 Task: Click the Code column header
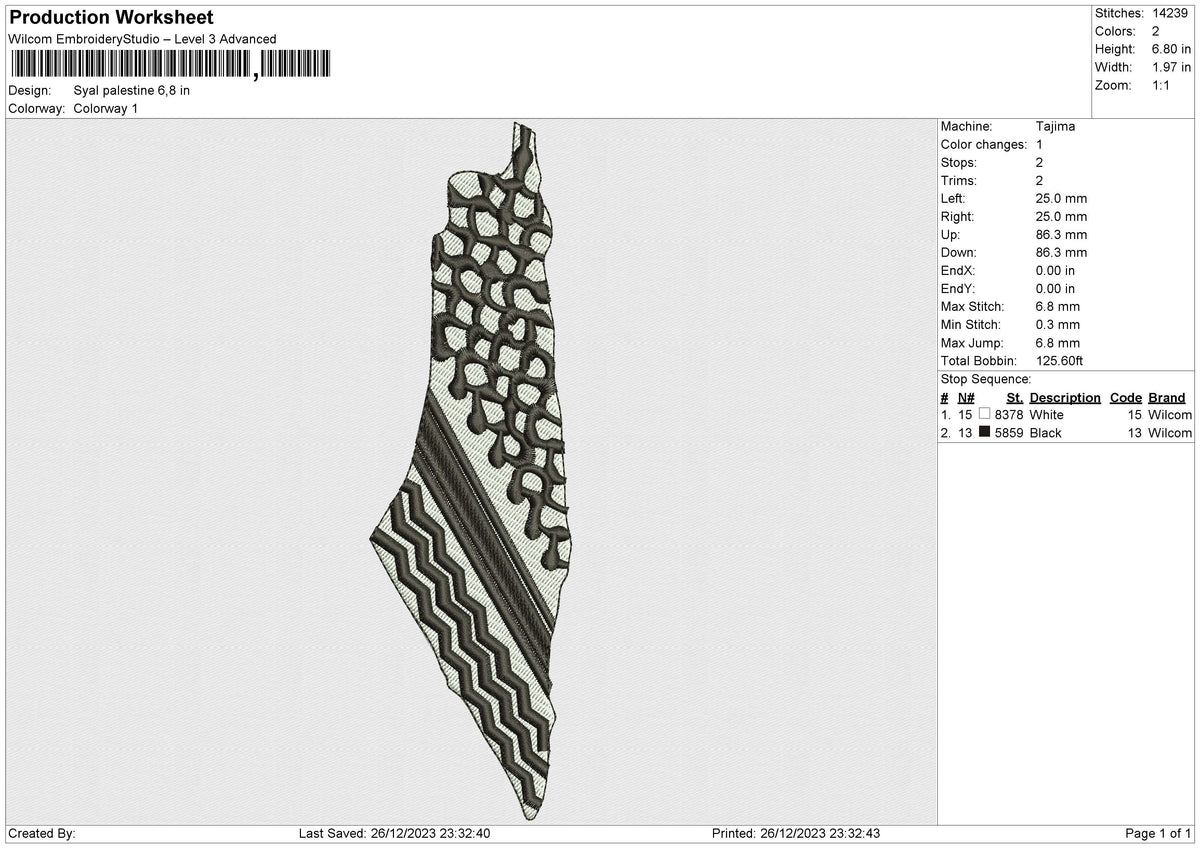coord(1125,397)
